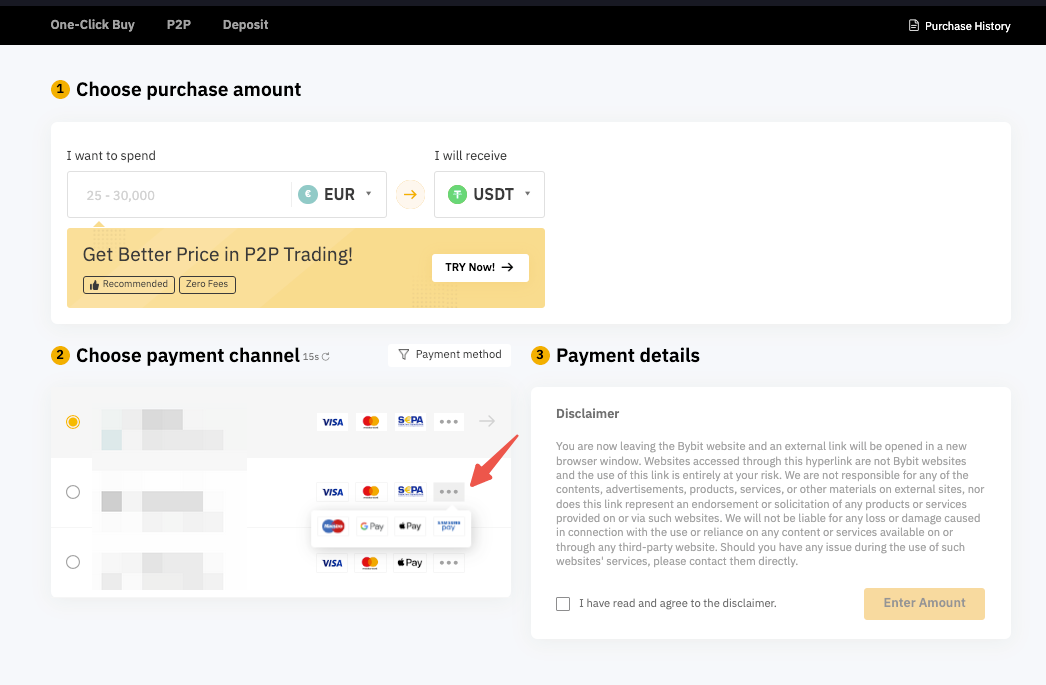Image resolution: width=1046 pixels, height=685 pixels.
Task: Open the Deposit tab
Action: [245, 25]
